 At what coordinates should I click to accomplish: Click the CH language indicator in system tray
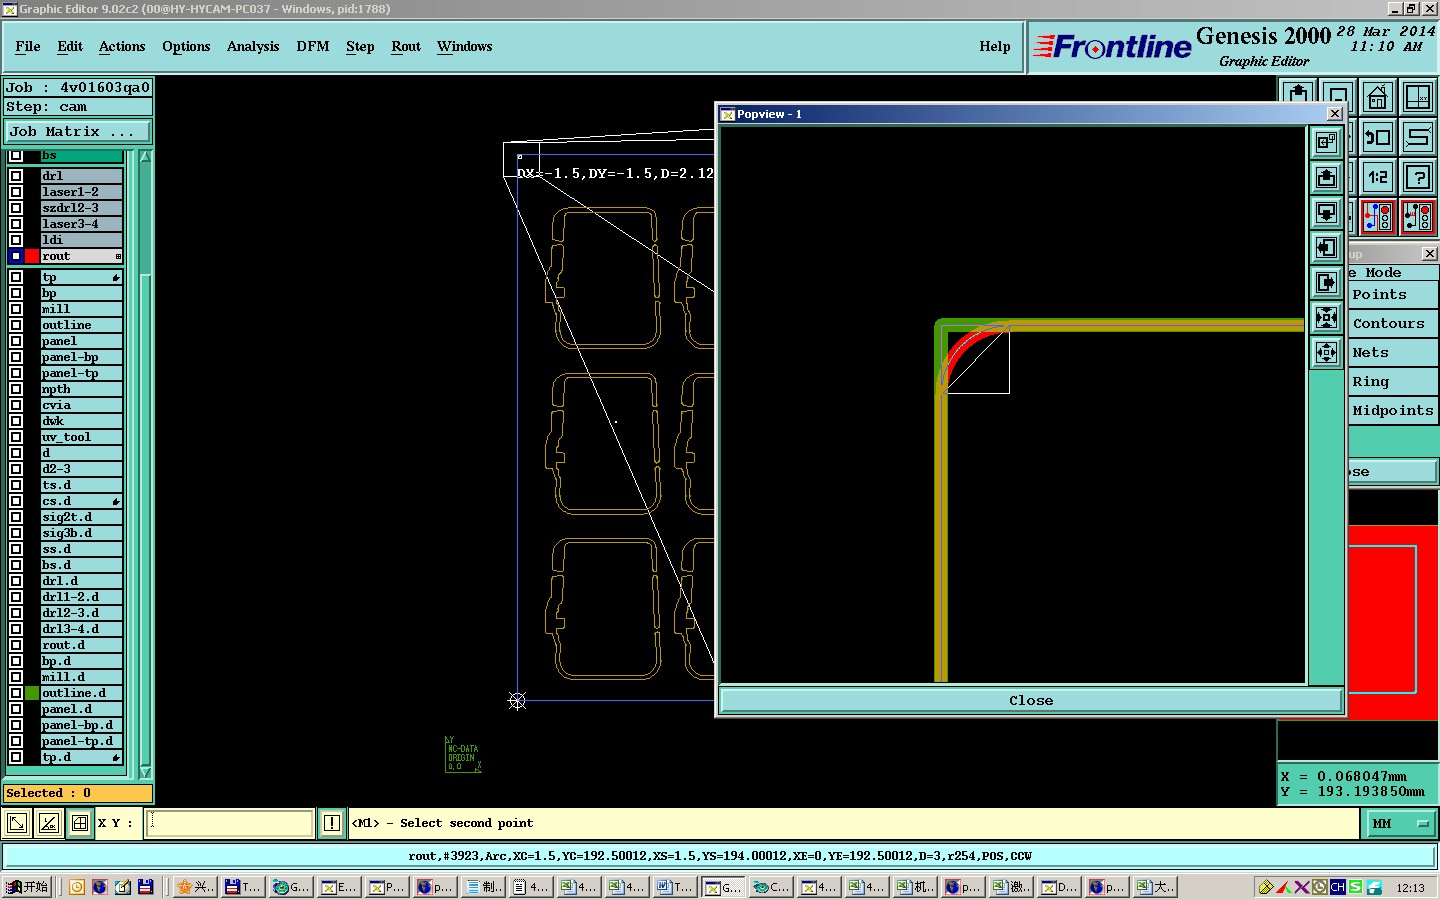(x=1337, y=887)
